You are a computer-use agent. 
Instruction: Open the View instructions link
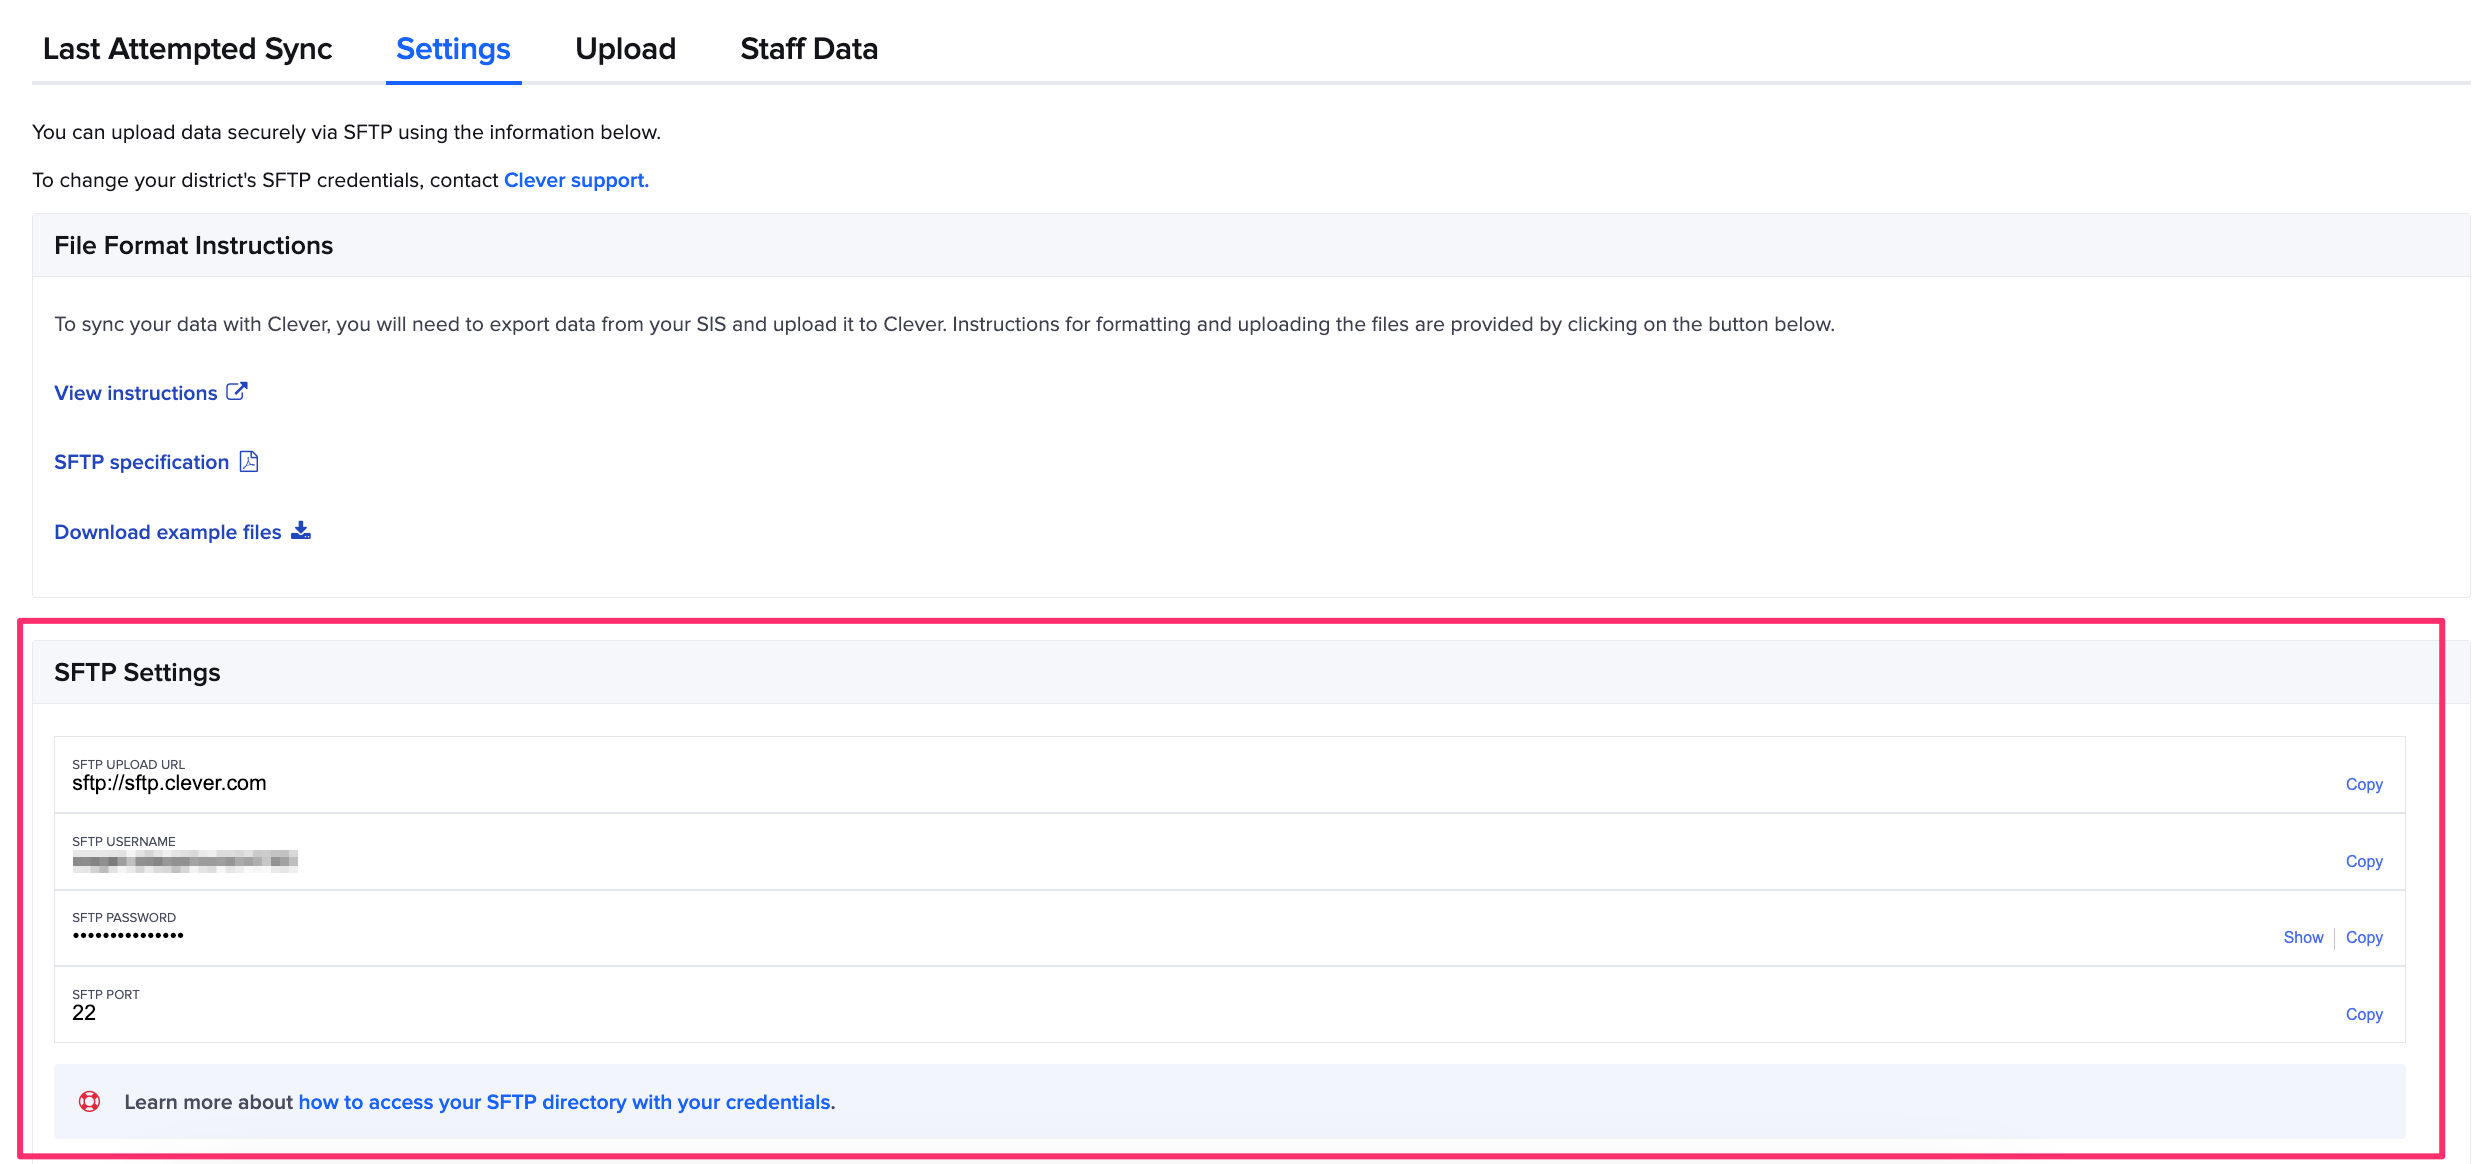(x=135, y=393)
